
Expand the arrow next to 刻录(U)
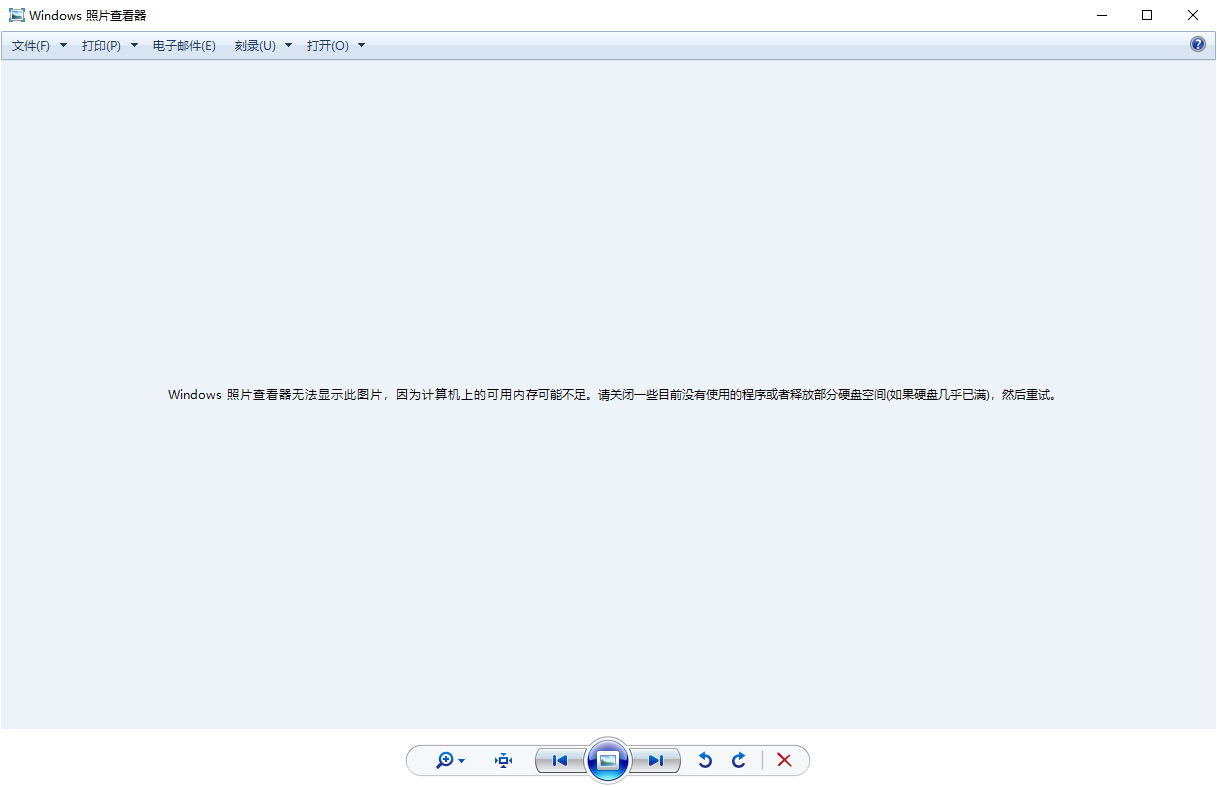289,46
